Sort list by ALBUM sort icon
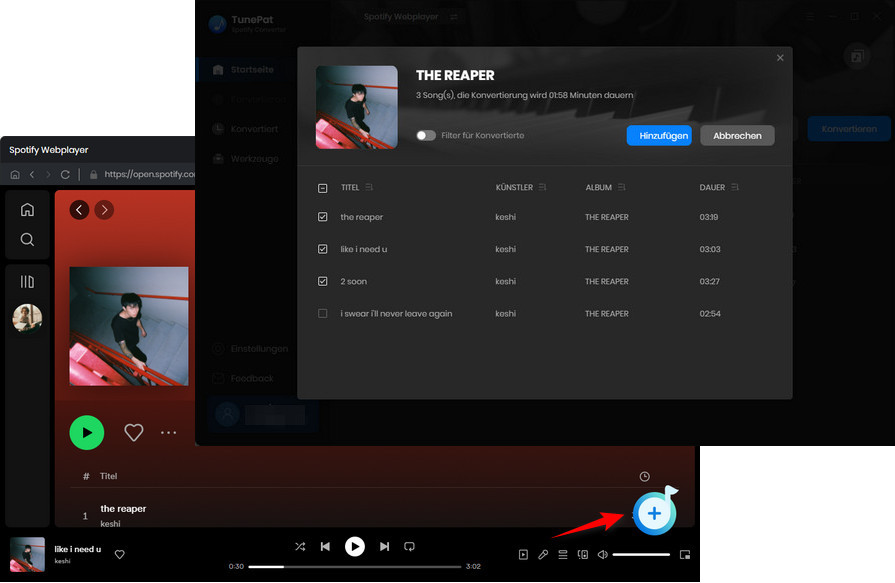Viewport: 895px width, 583px height. [622, 187]
